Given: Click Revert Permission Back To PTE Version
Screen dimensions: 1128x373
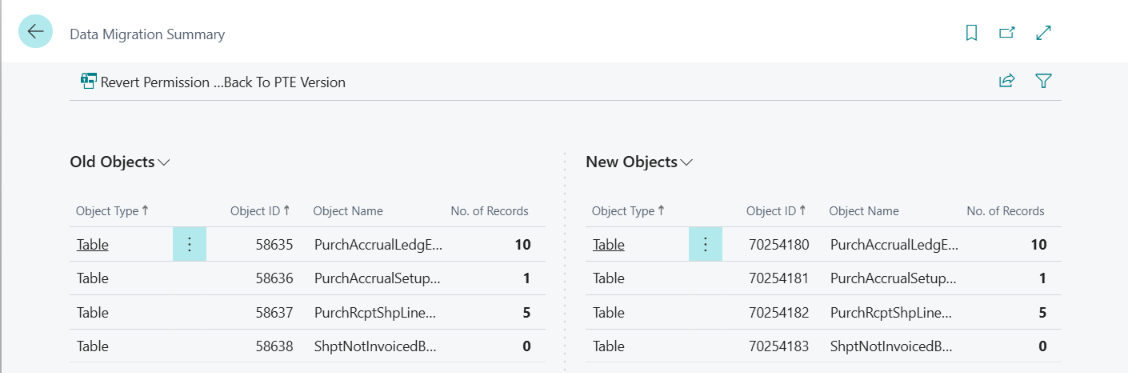Looking at the screenshot, I should point(213,82).
